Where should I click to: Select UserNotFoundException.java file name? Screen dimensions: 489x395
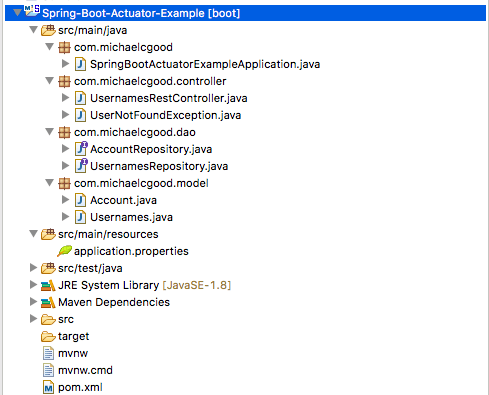(166, 116)
